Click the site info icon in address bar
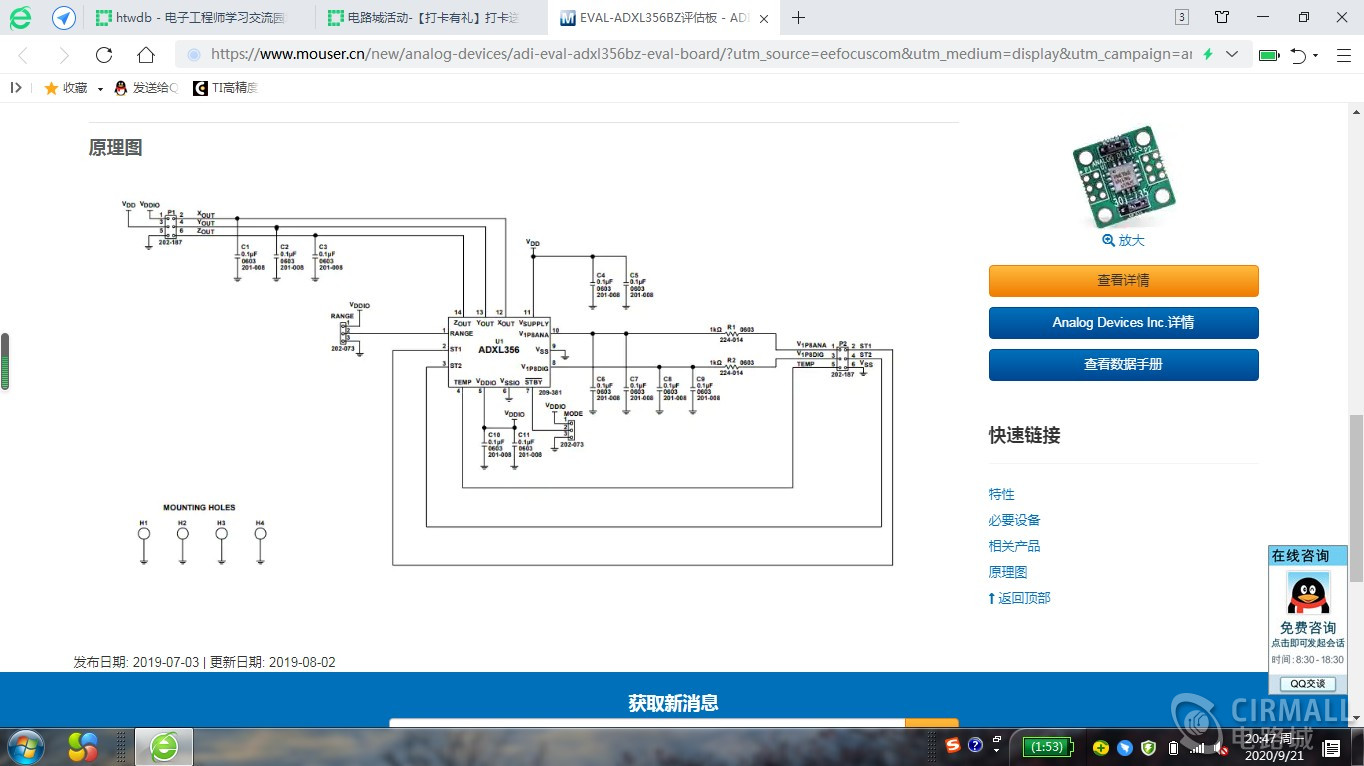 pos(193,55)
